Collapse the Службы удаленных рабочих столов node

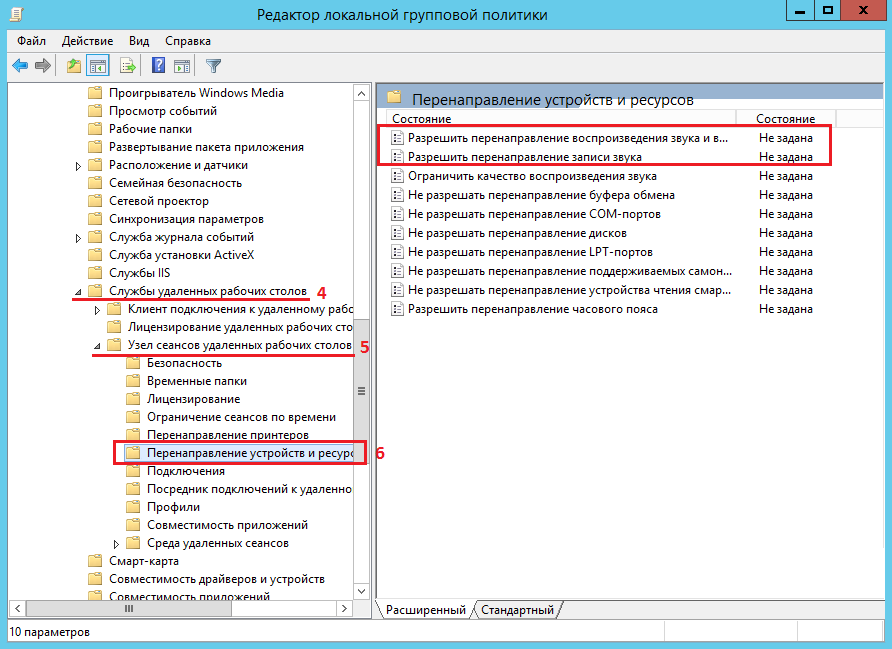[79, 292]
